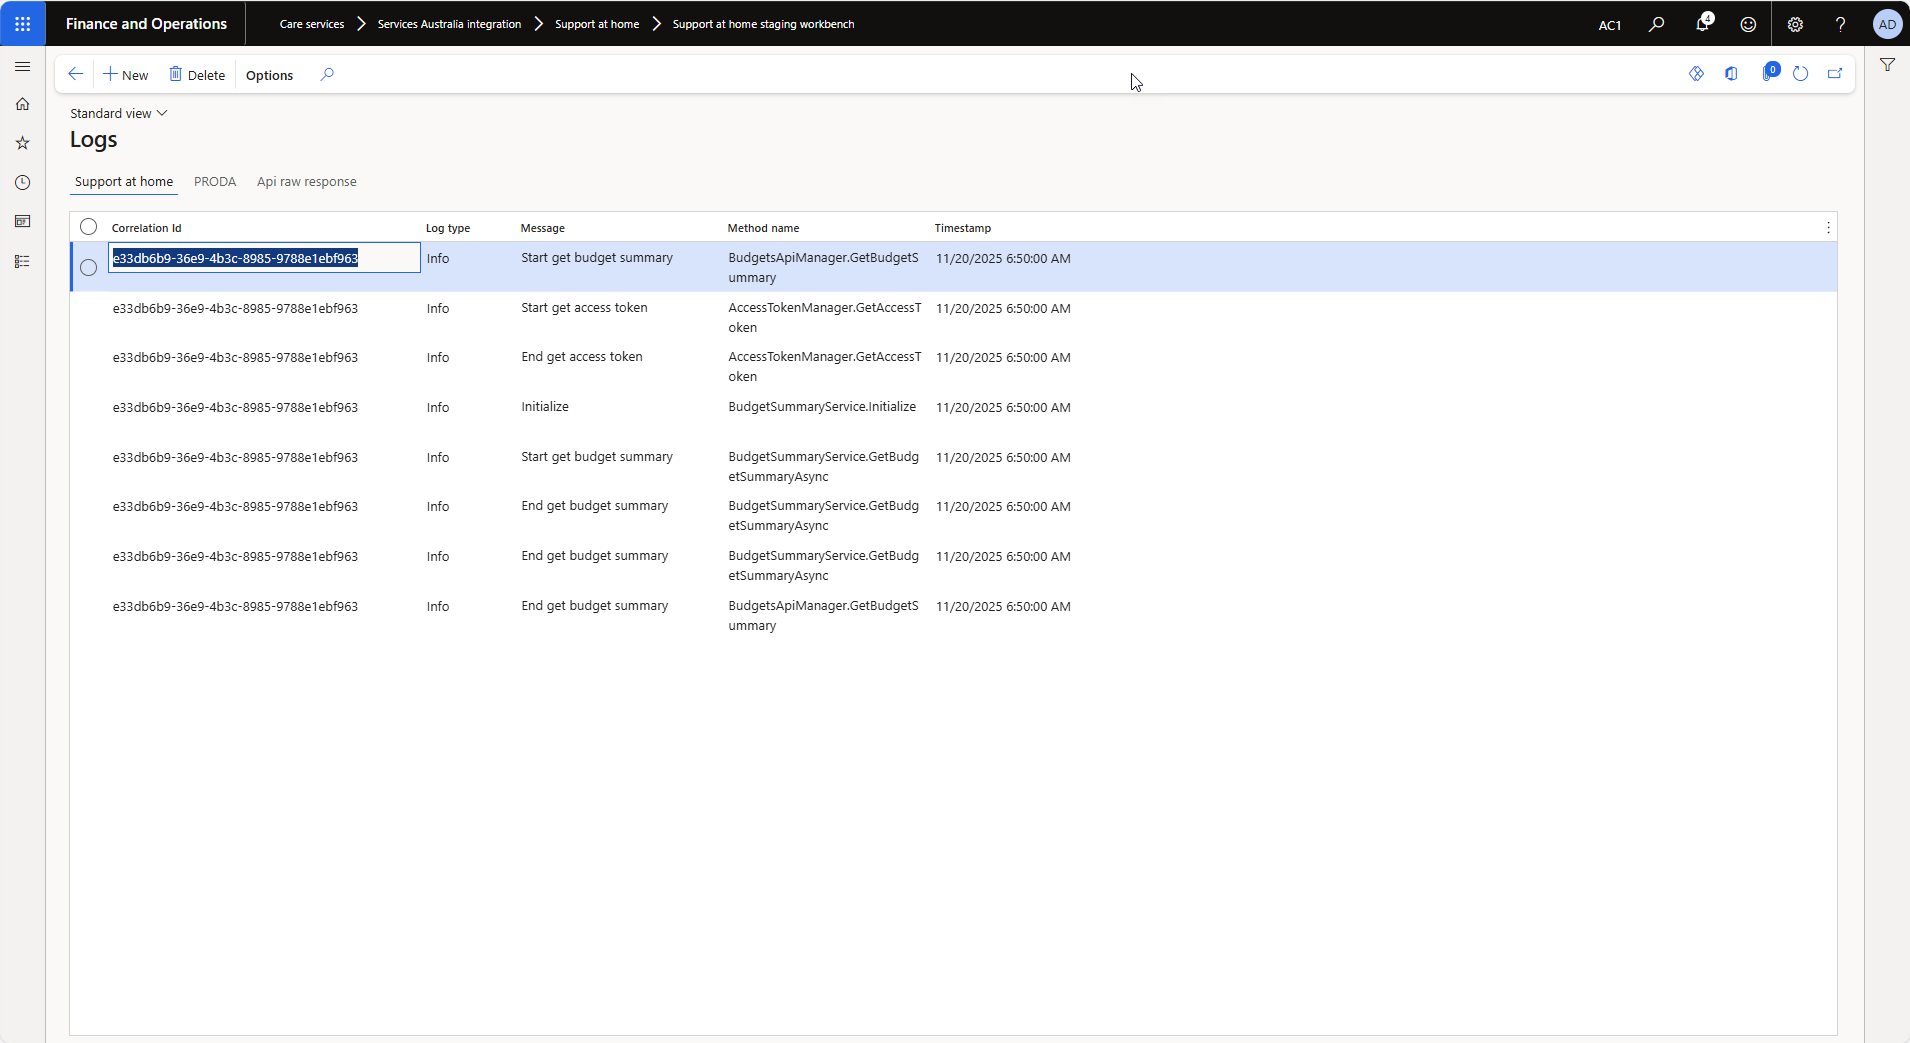Viewport: 1910px width, 1043px height.
Task: Click the Delete button
Action: tap(197, 75)
